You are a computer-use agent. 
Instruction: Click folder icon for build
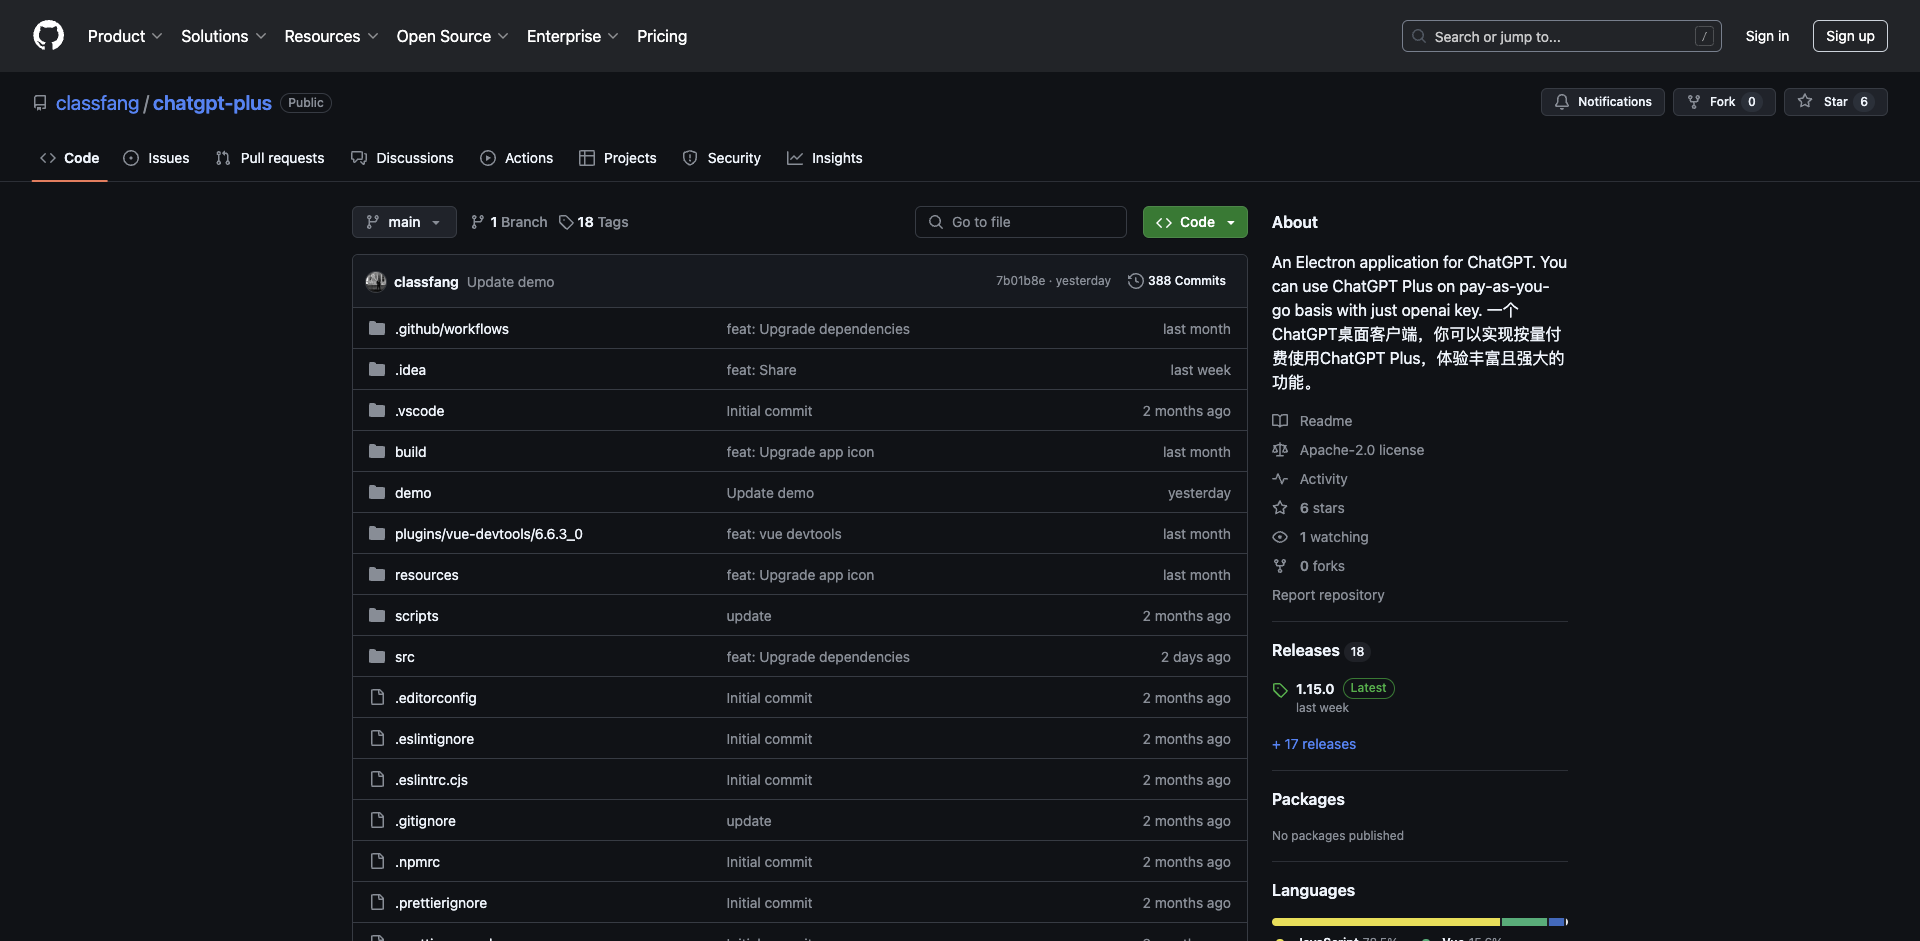coord(377,451)
